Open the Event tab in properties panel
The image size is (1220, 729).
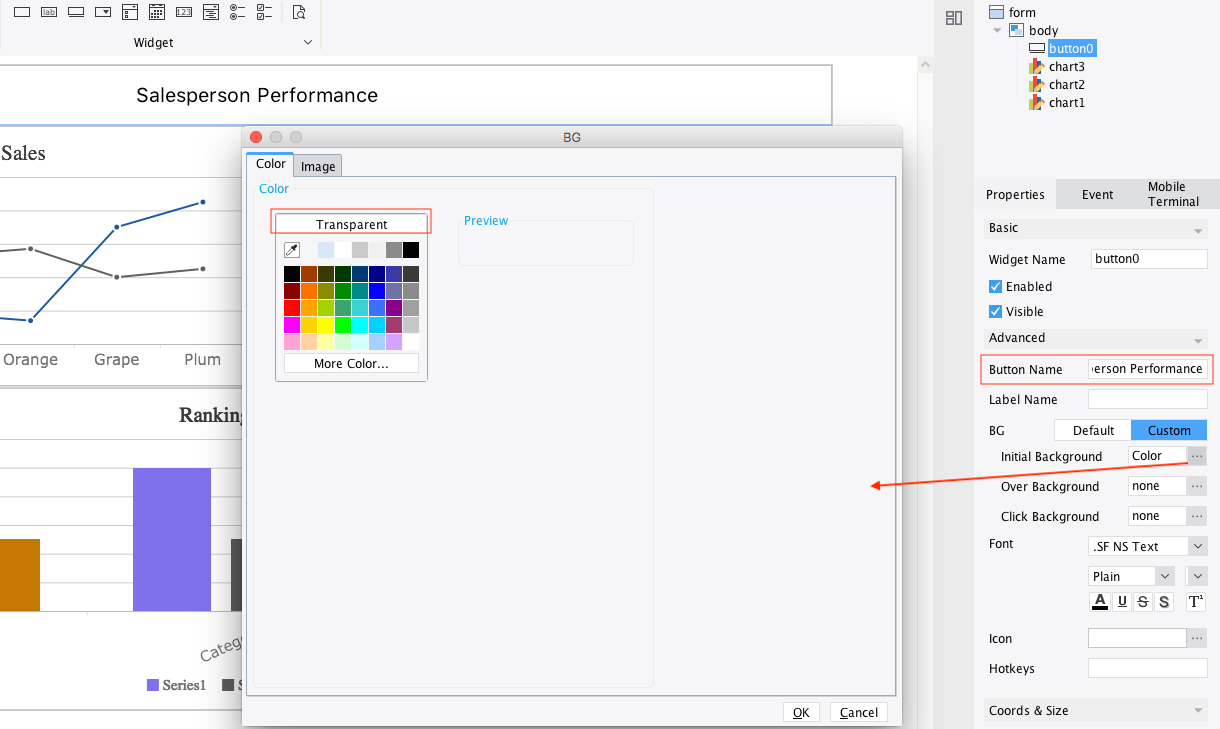point(1097,195)
